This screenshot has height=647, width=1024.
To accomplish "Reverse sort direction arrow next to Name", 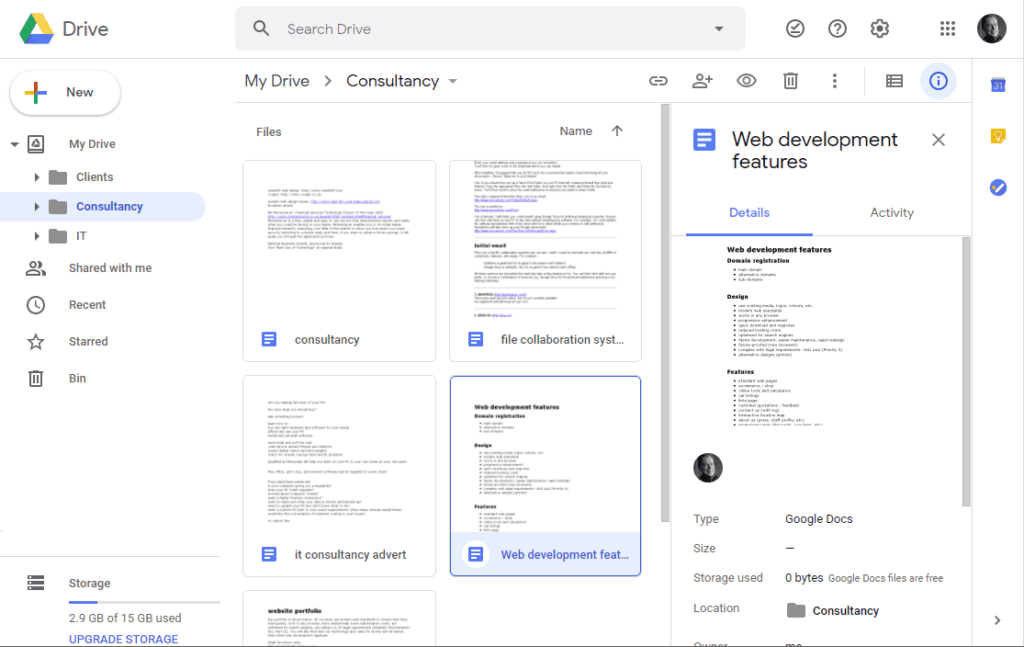I will [x=617, y=131].
